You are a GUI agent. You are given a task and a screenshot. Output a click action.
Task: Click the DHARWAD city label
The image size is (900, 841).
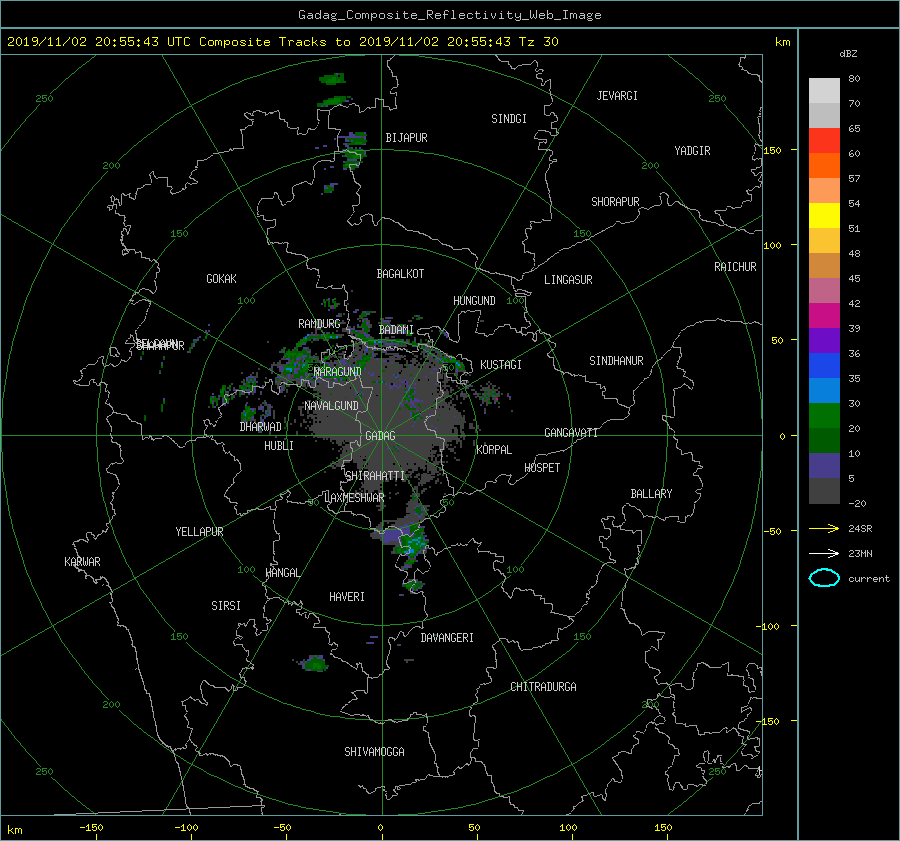tap(260, 427)
